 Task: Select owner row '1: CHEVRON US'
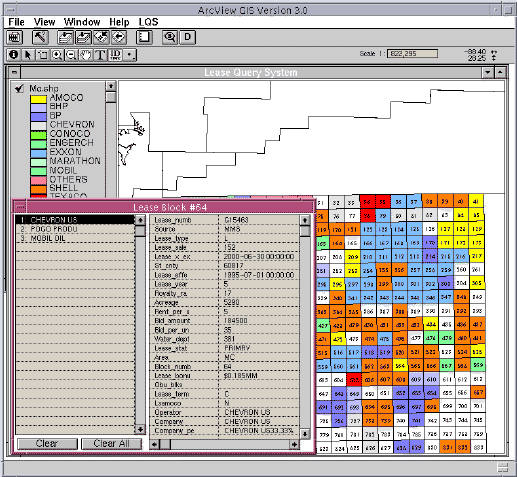tap(75, 220)
